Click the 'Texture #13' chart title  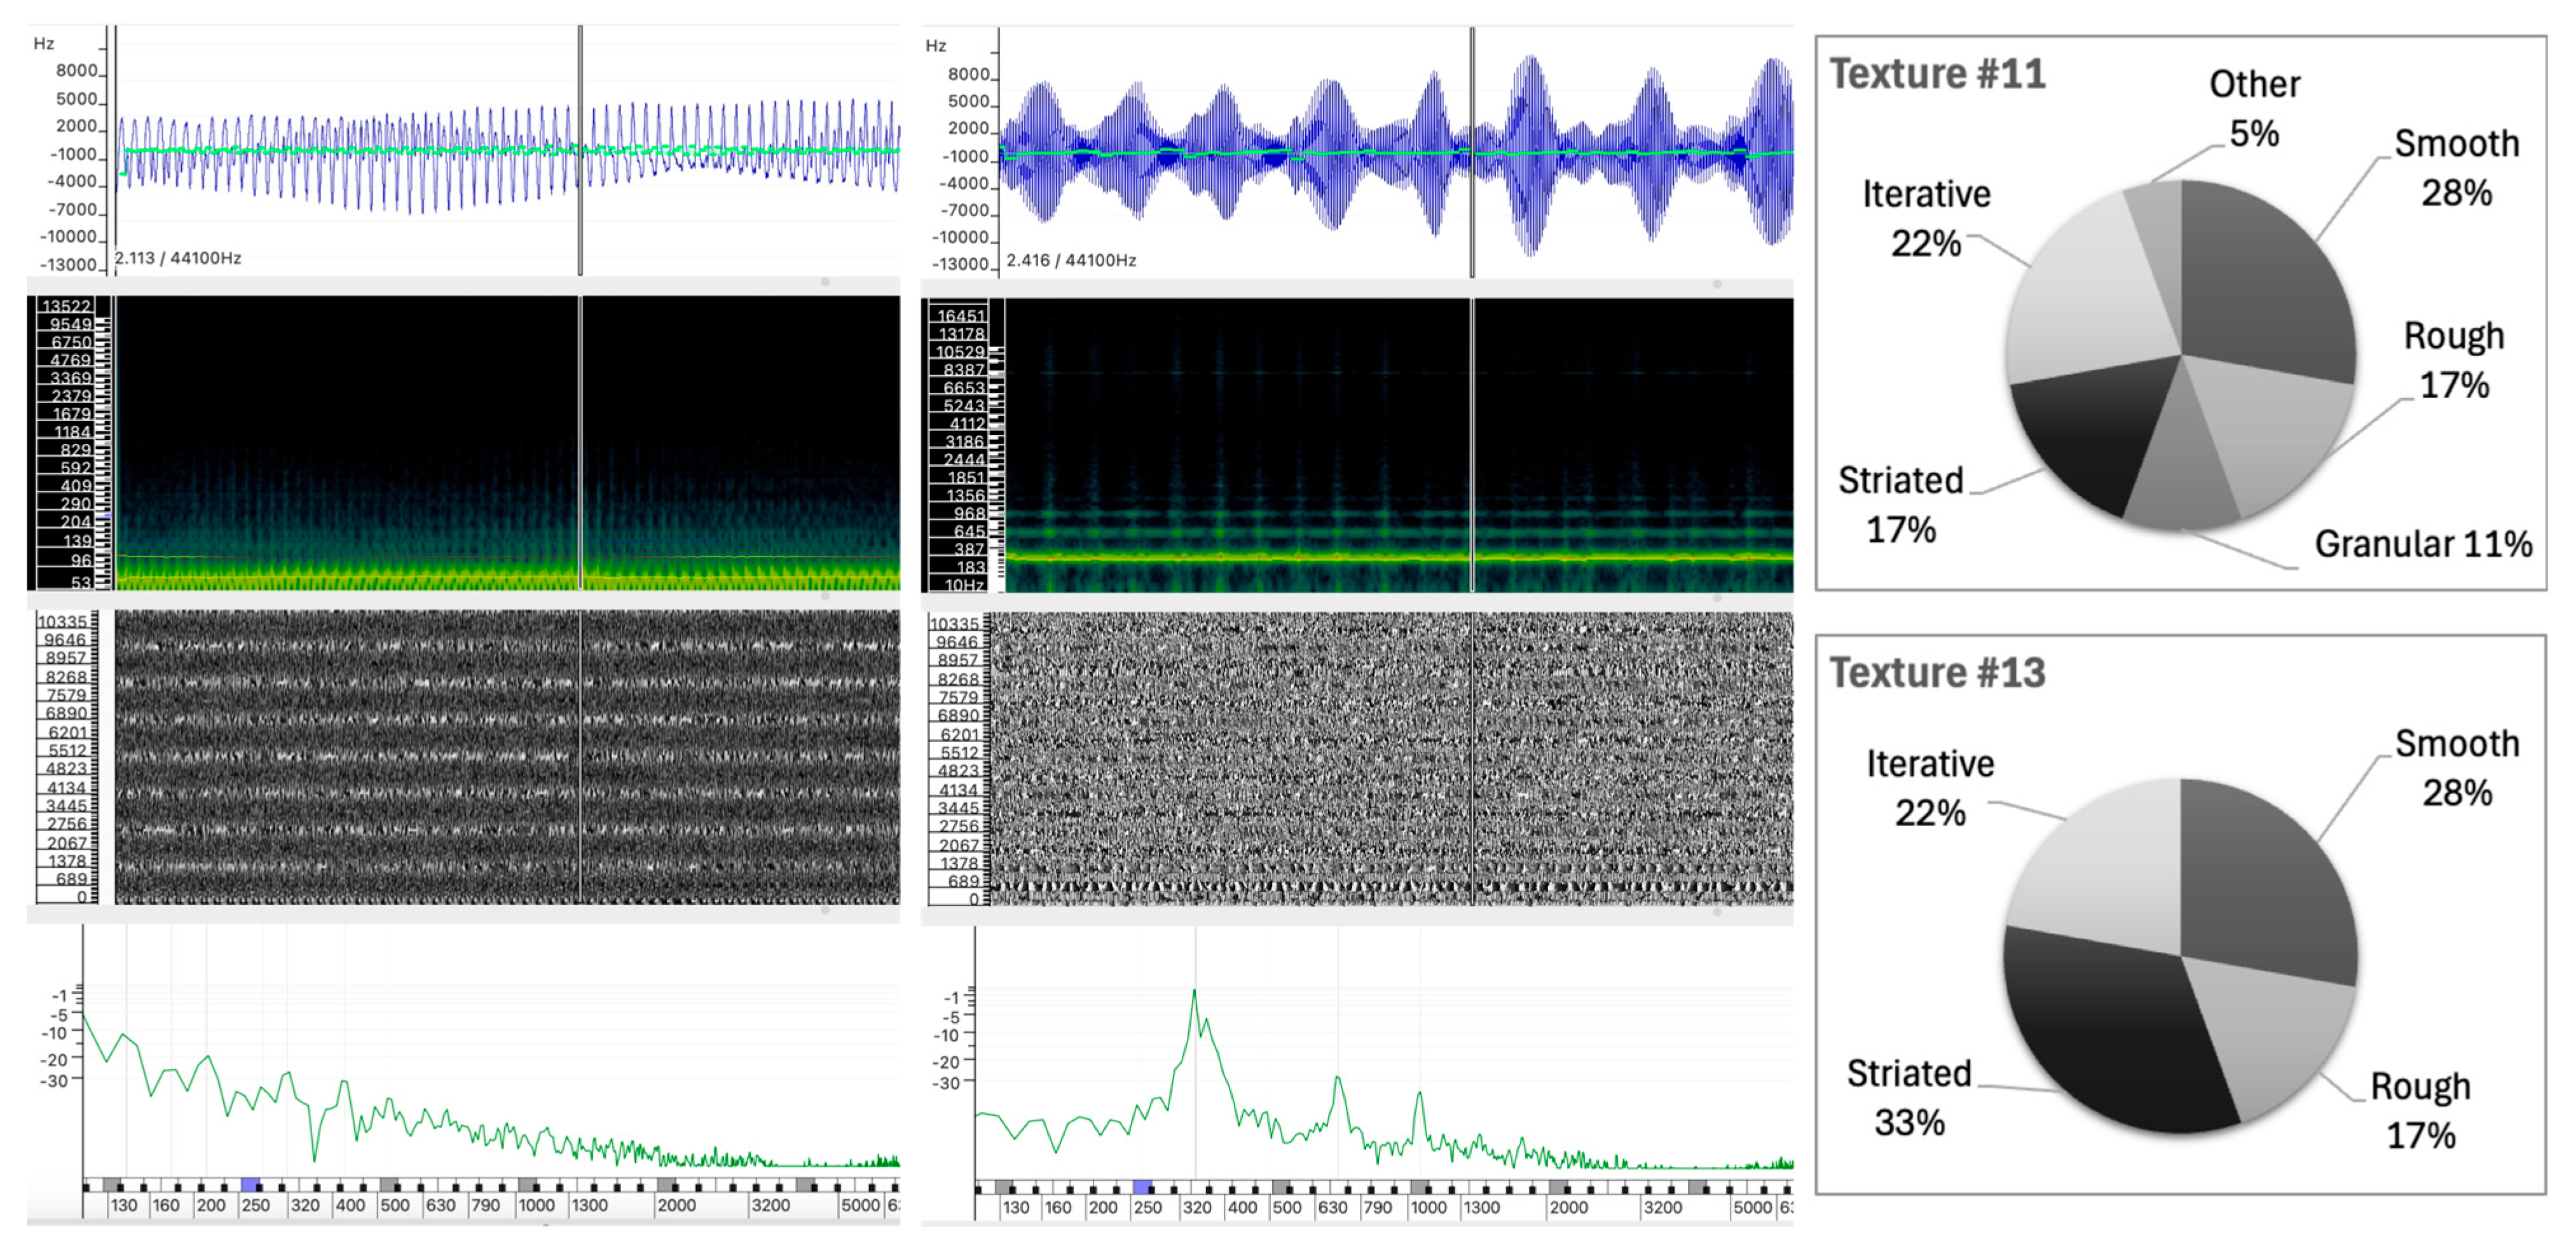coord(1937,672)
